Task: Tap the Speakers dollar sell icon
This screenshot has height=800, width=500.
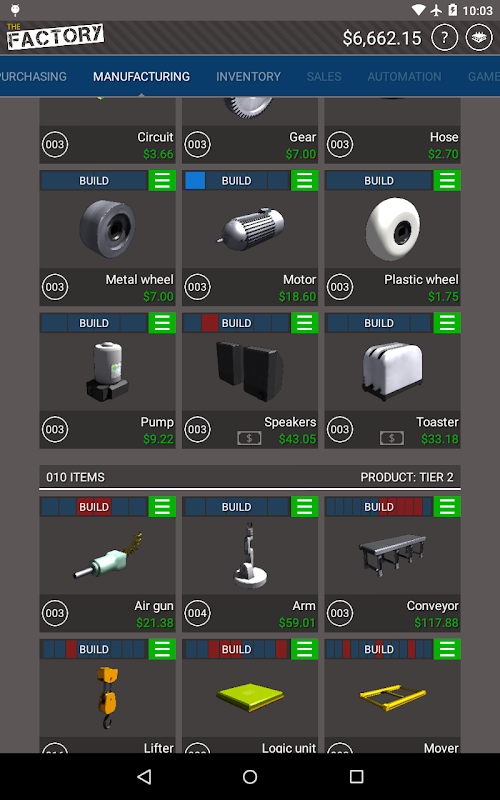Action: point(249,438)
